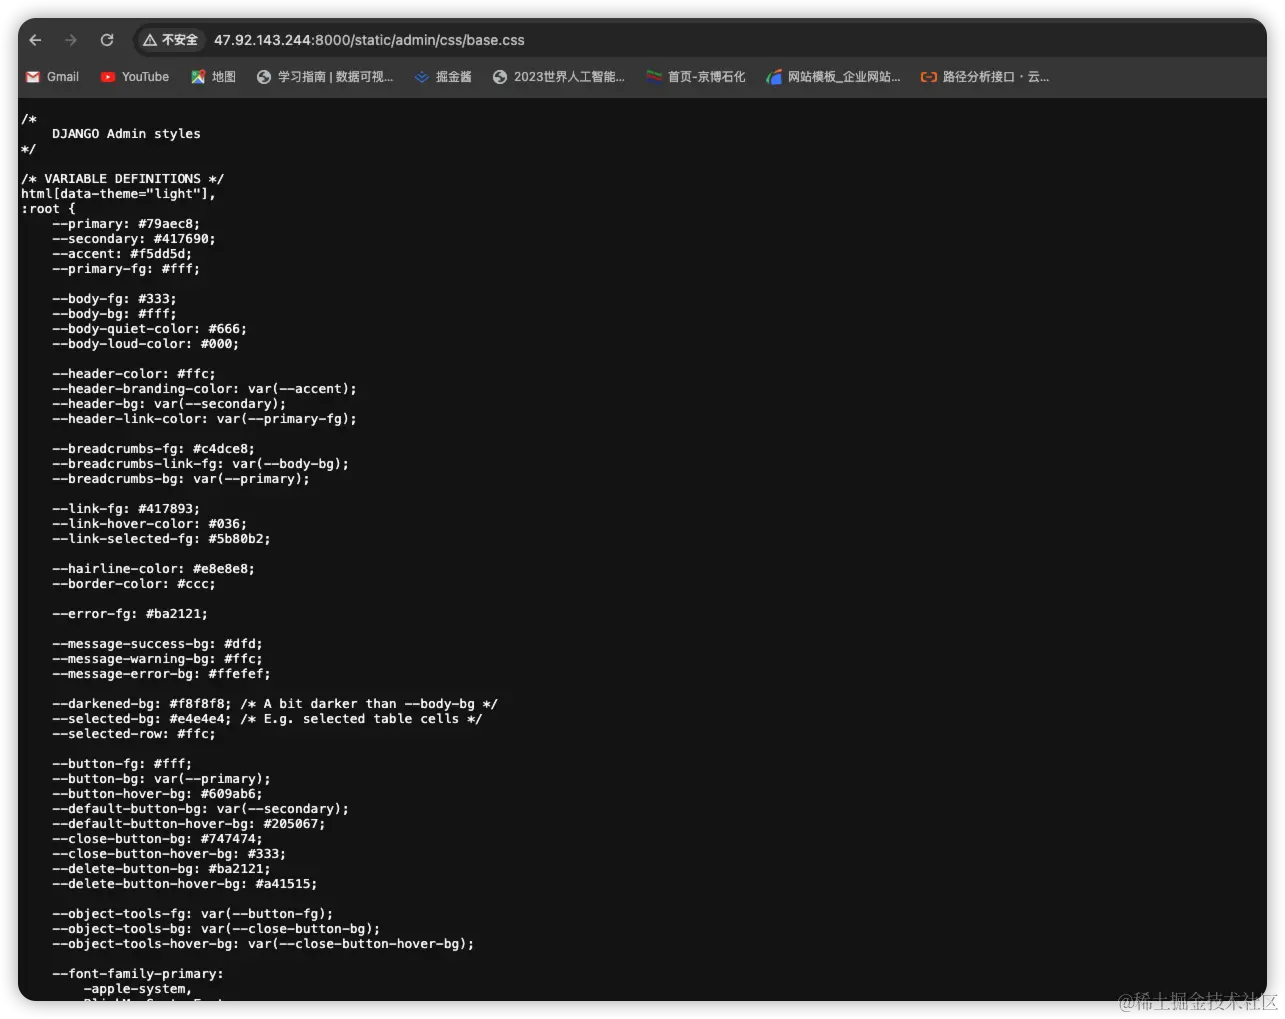This screenshot has width=1285, height=1019.
Task: Open the Gmail bookmark
Action: [x=53, y=77]
